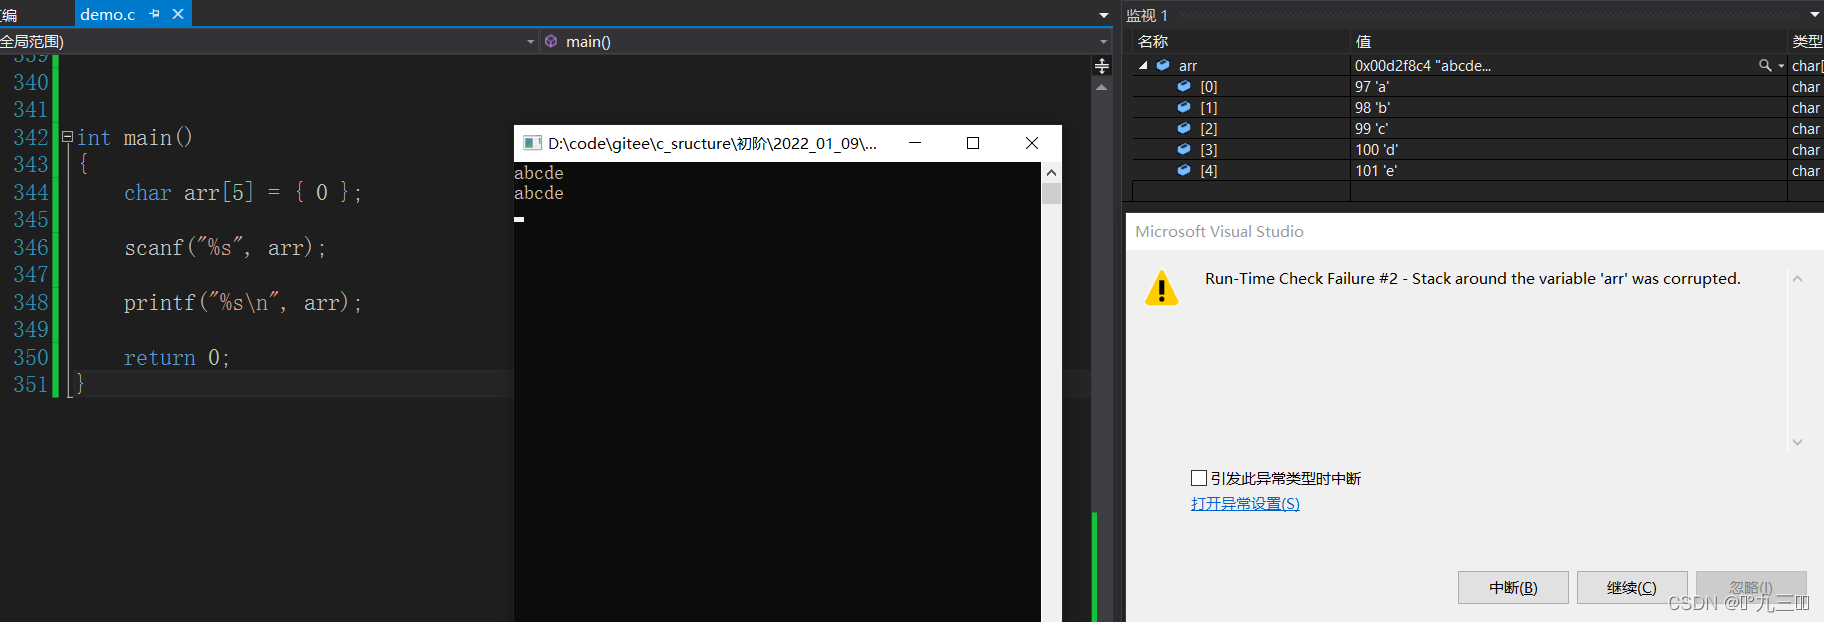This screenshot has width=1824, height=622.
Task: Collapse the main() function code block
Action: (67, 137)
